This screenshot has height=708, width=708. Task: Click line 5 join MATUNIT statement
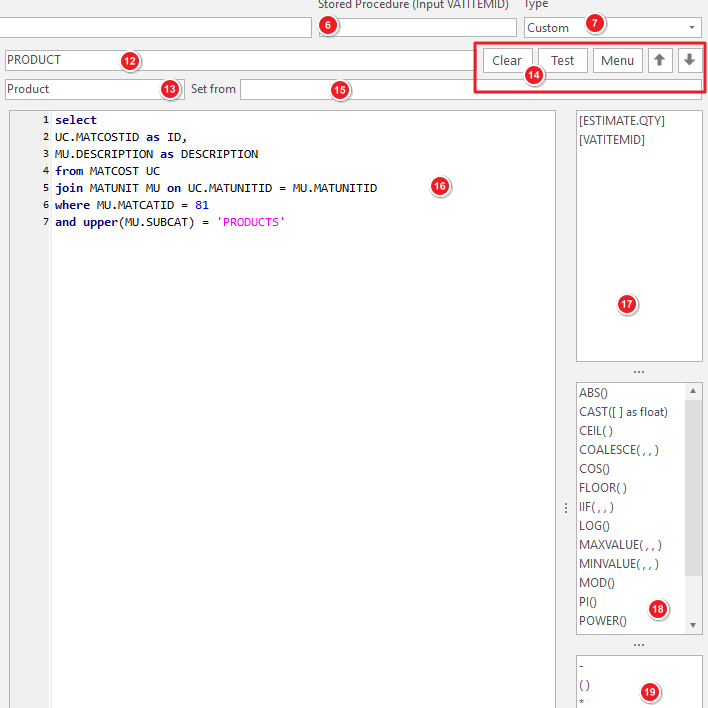(x=216, y=188)
